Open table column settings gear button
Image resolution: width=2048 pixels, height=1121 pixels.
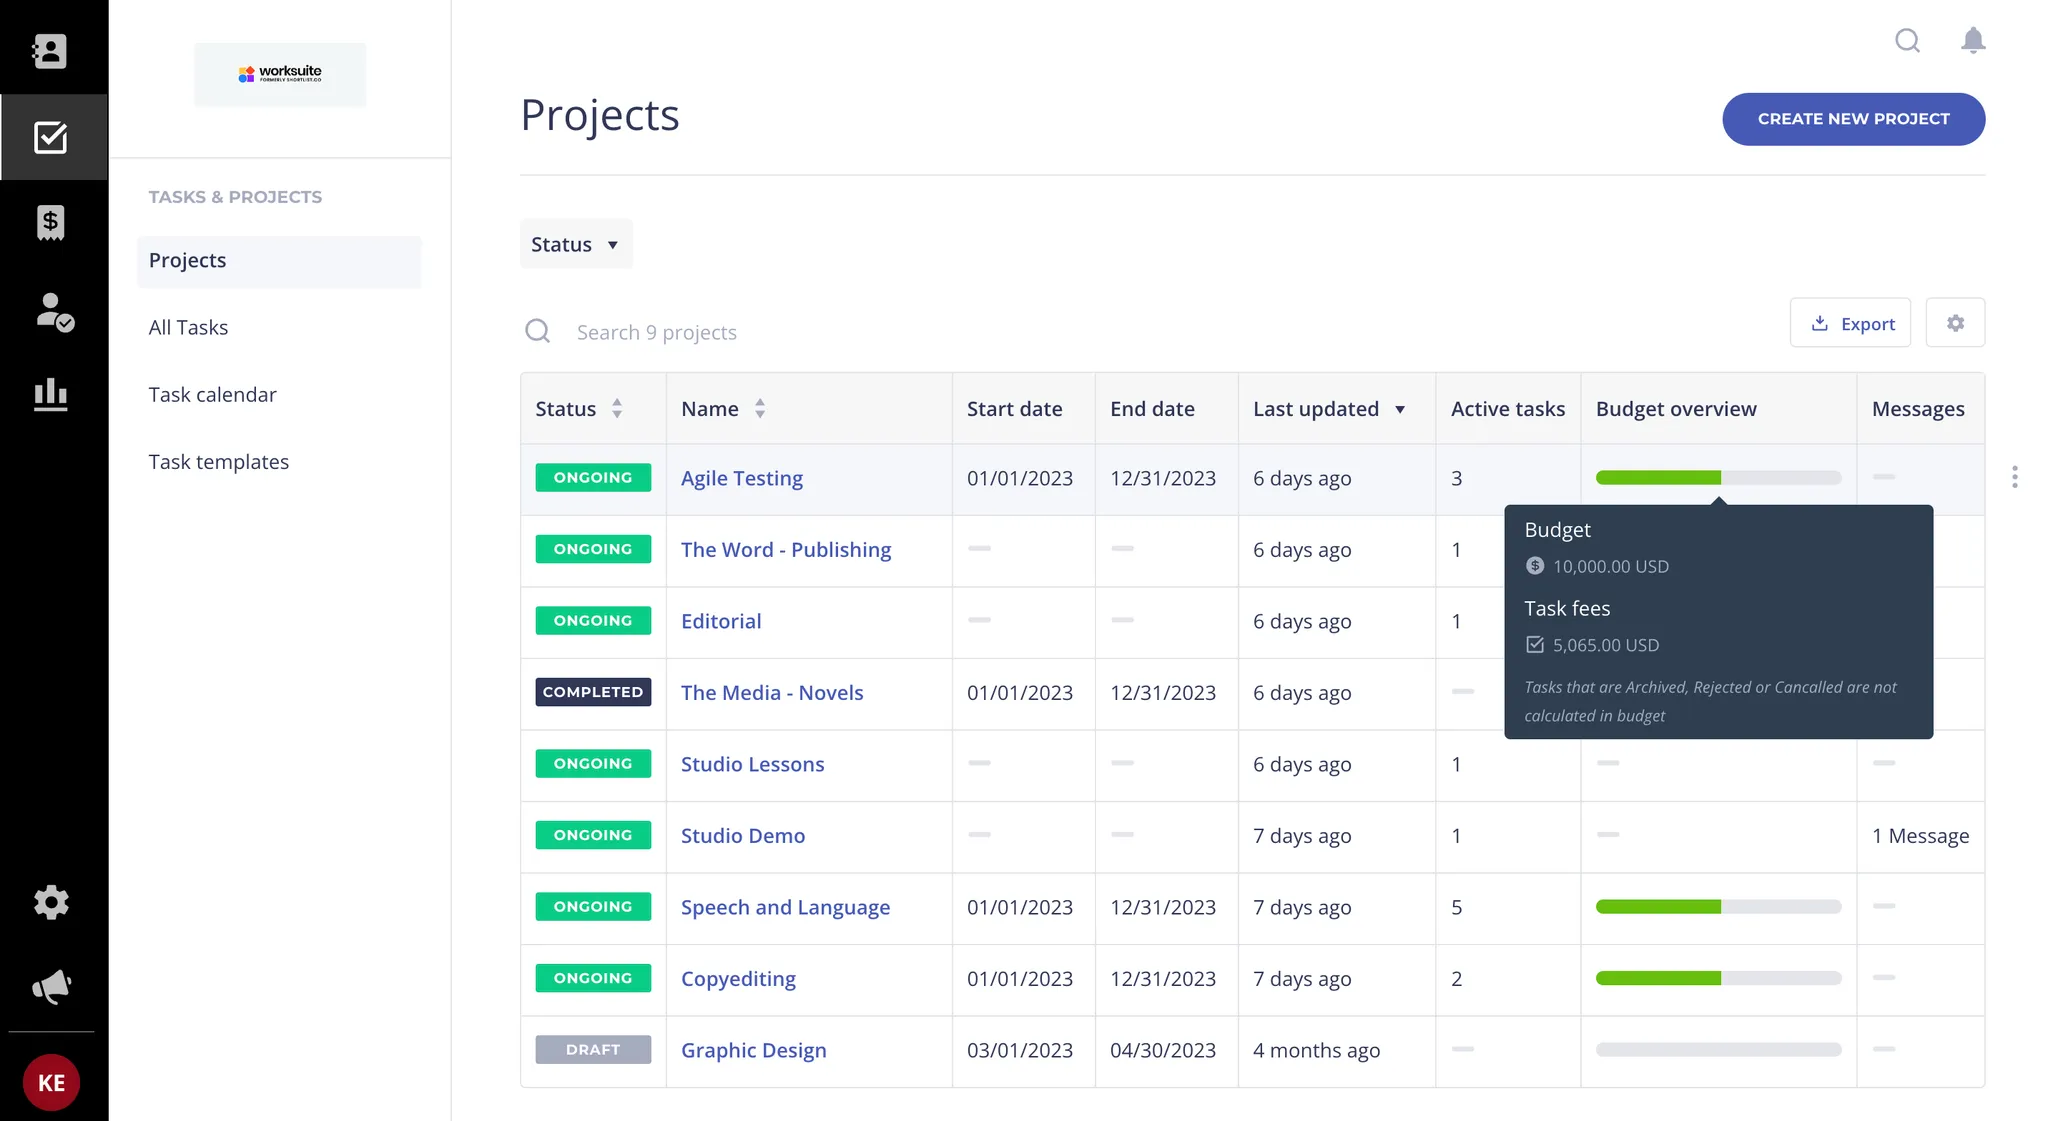[x=1955, y=323]
